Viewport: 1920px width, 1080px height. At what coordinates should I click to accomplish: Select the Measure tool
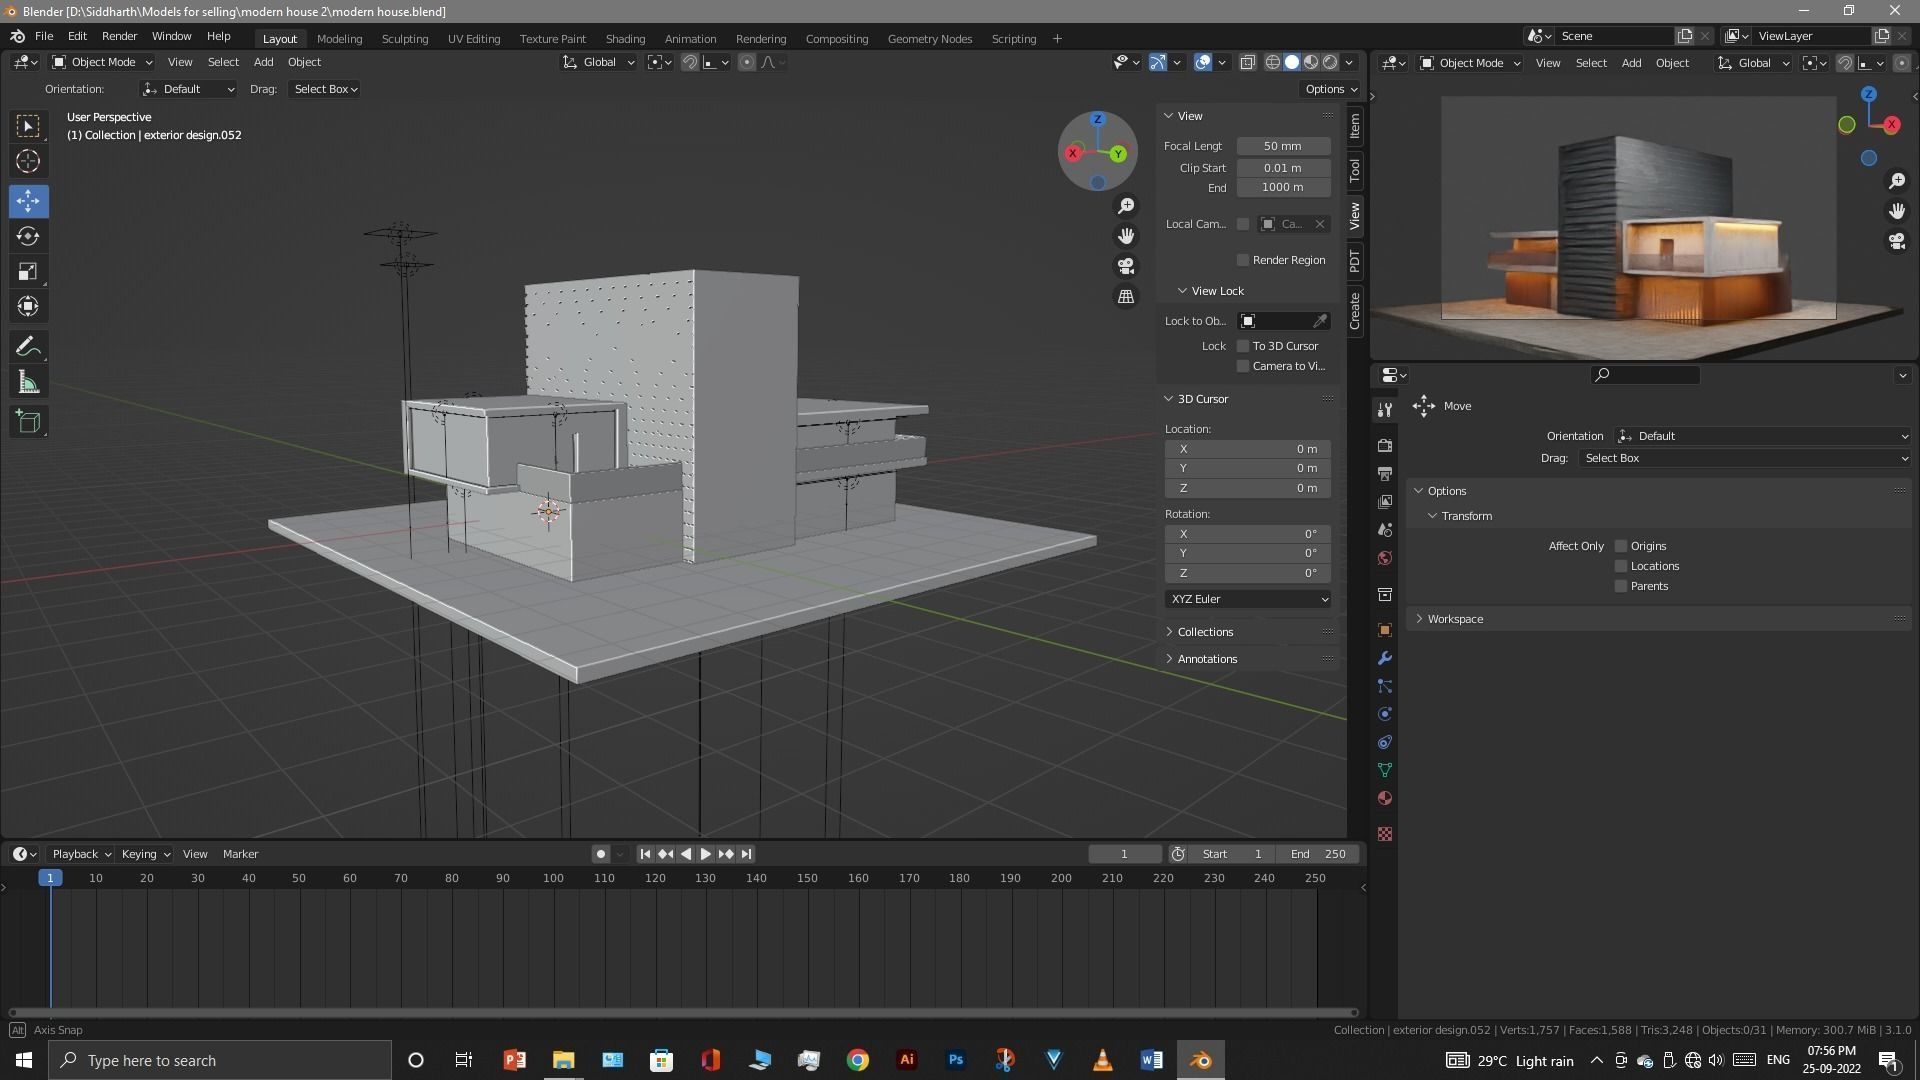pos(28,382)
